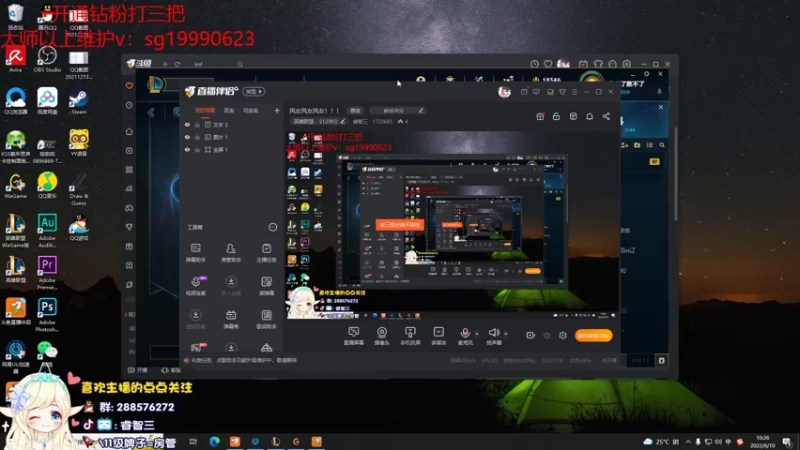Open the mail icon in companion title bar
The image size is (800, 450).
(x=524, y=92)
